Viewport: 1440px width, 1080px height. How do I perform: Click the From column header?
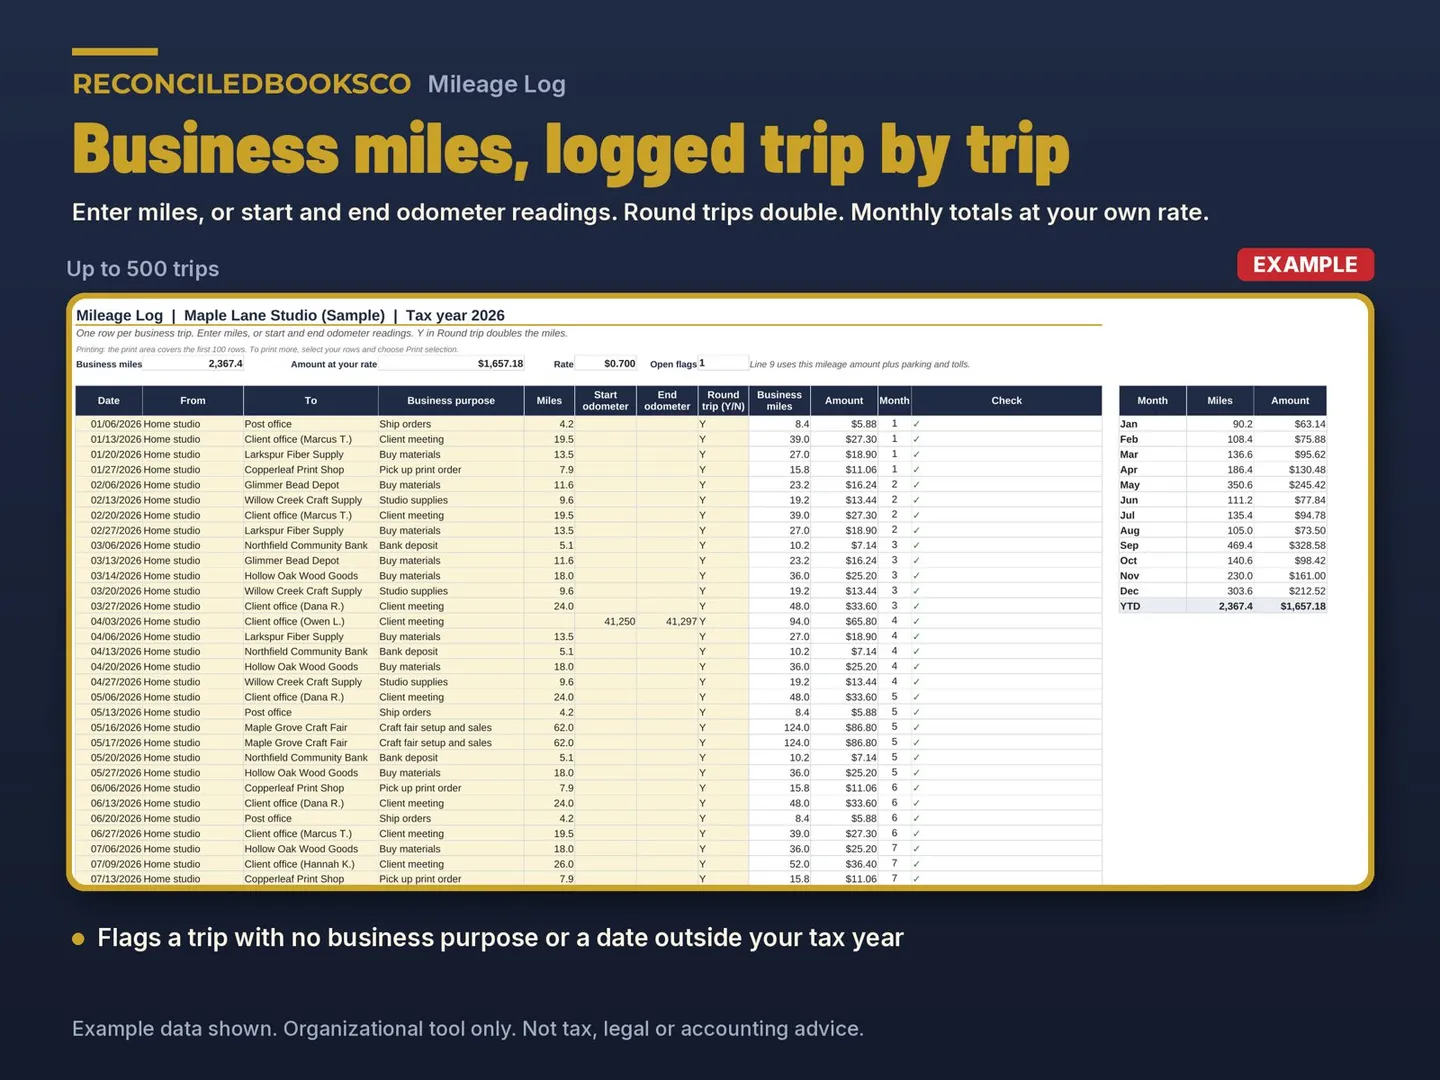pyautogui.click(x=193, y=401)
